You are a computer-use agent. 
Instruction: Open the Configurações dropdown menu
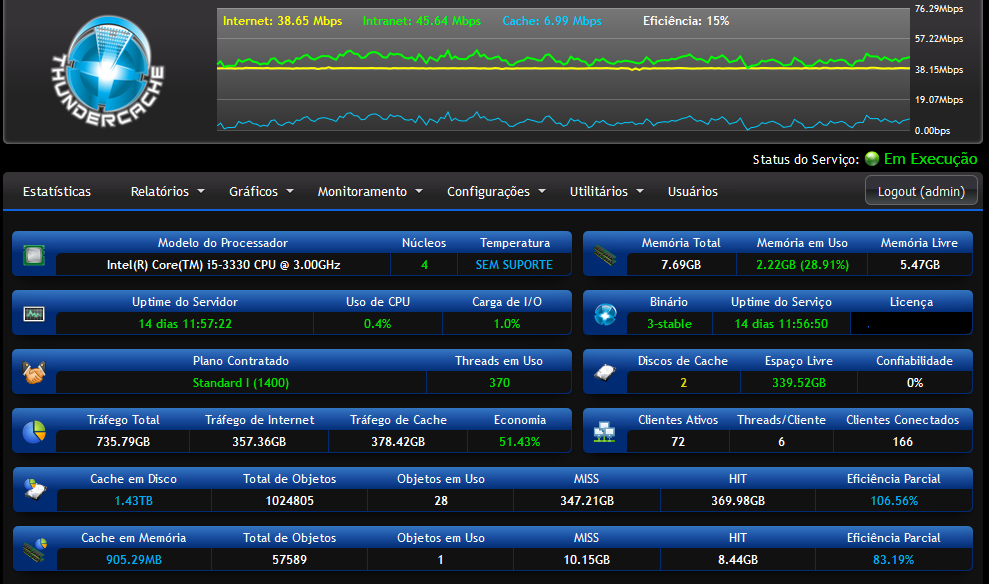(x=496, y=191)
